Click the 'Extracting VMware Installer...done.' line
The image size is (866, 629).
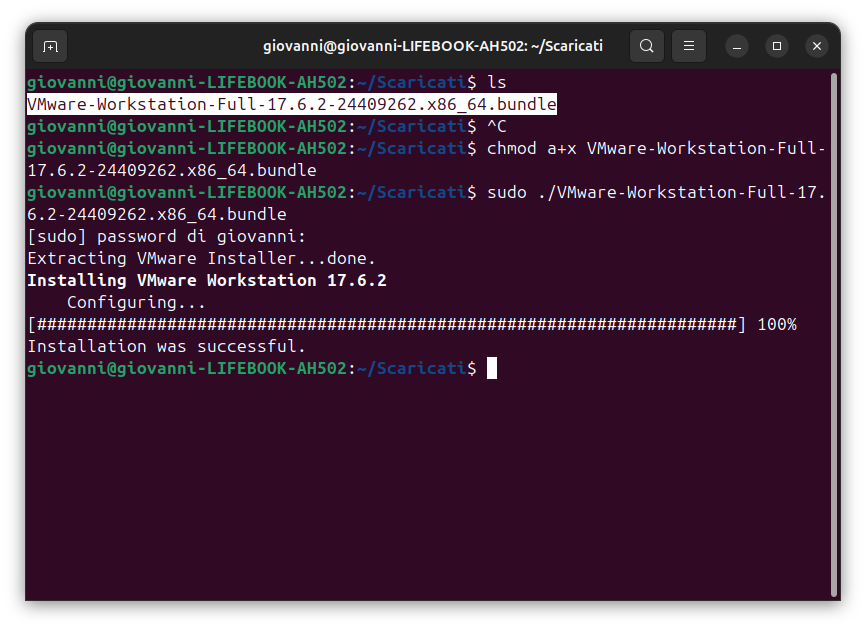tap(202, 258)
